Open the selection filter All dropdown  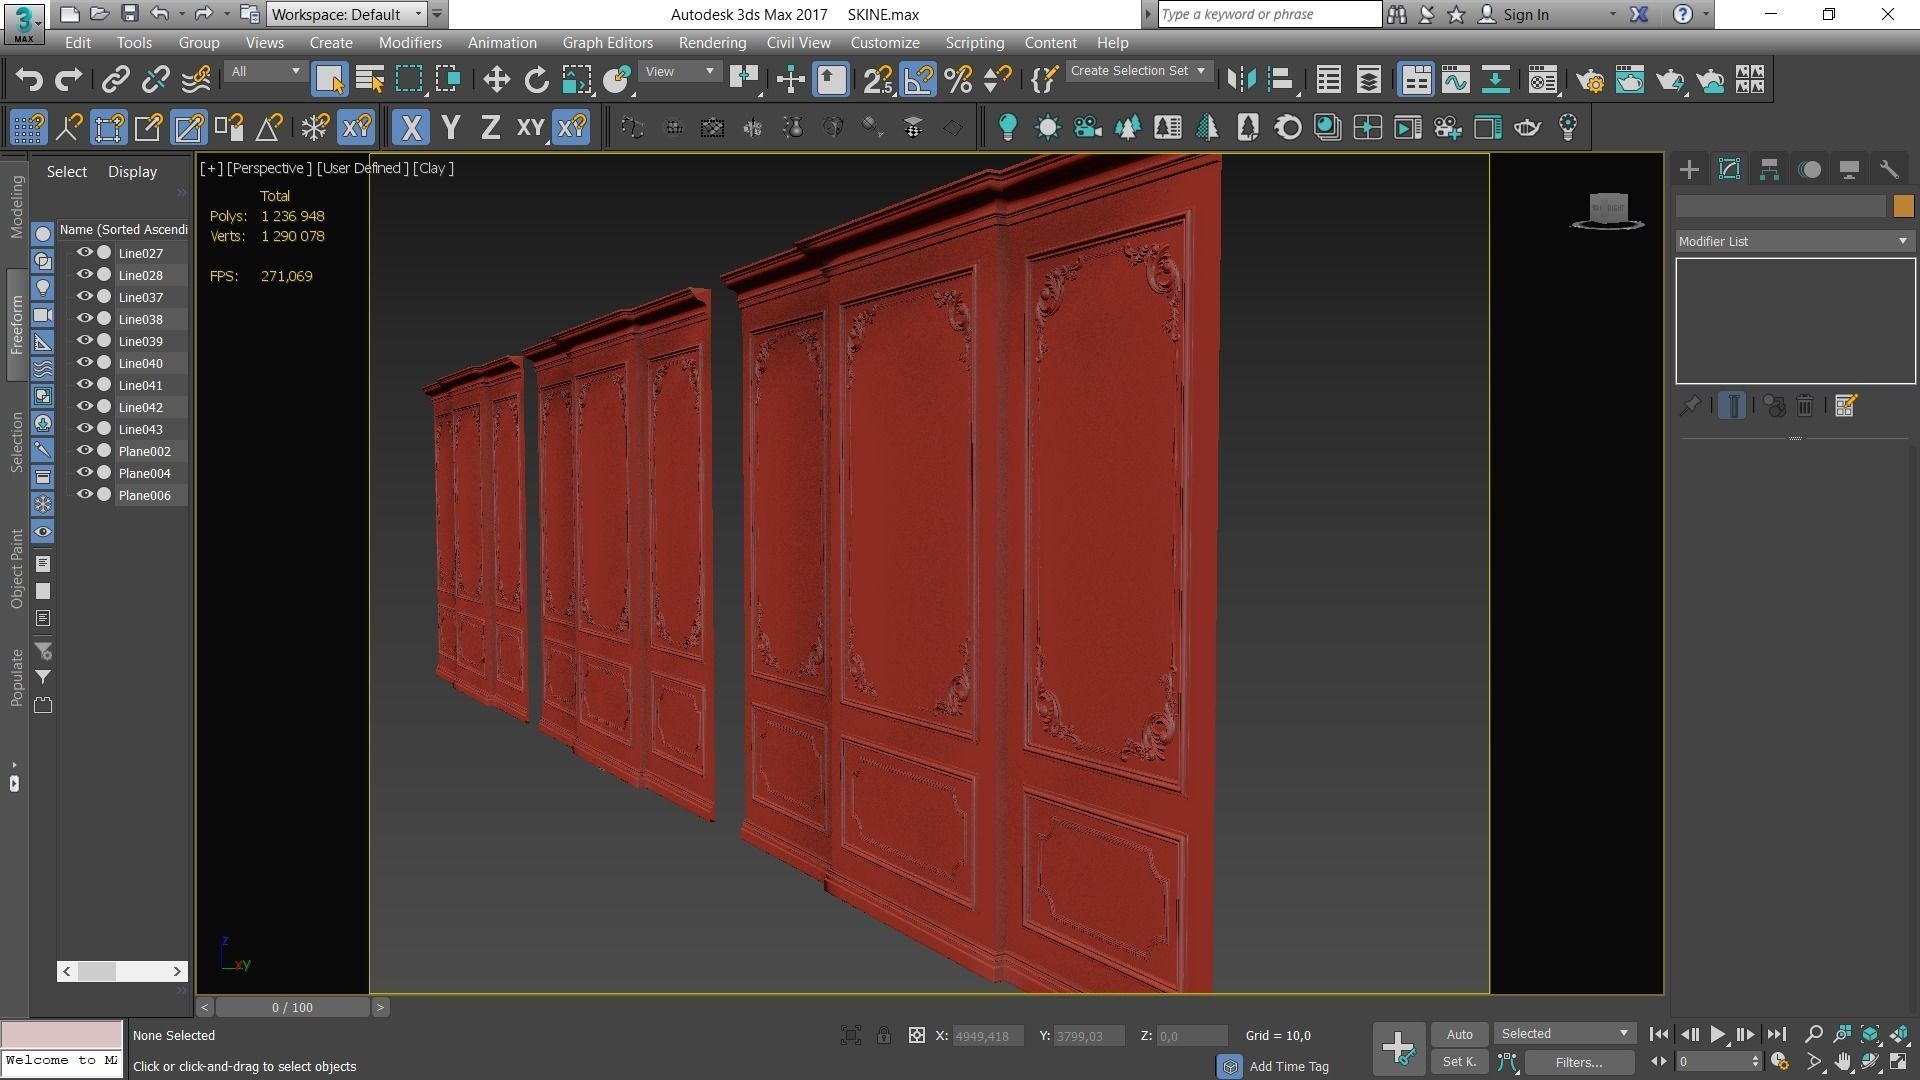265,72
